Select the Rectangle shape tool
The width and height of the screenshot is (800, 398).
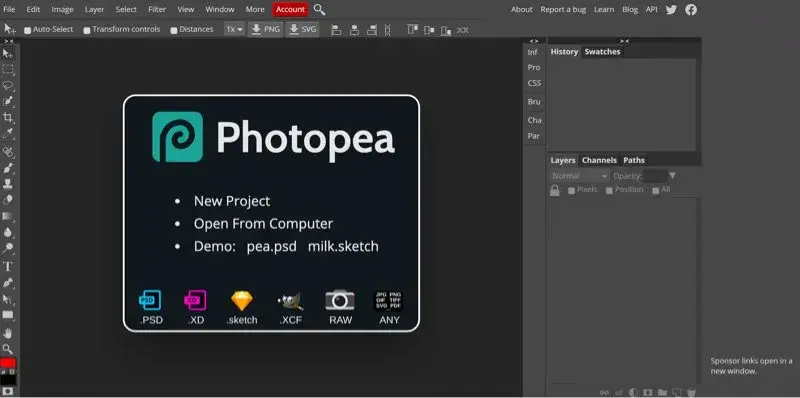[x=8, y=315]
